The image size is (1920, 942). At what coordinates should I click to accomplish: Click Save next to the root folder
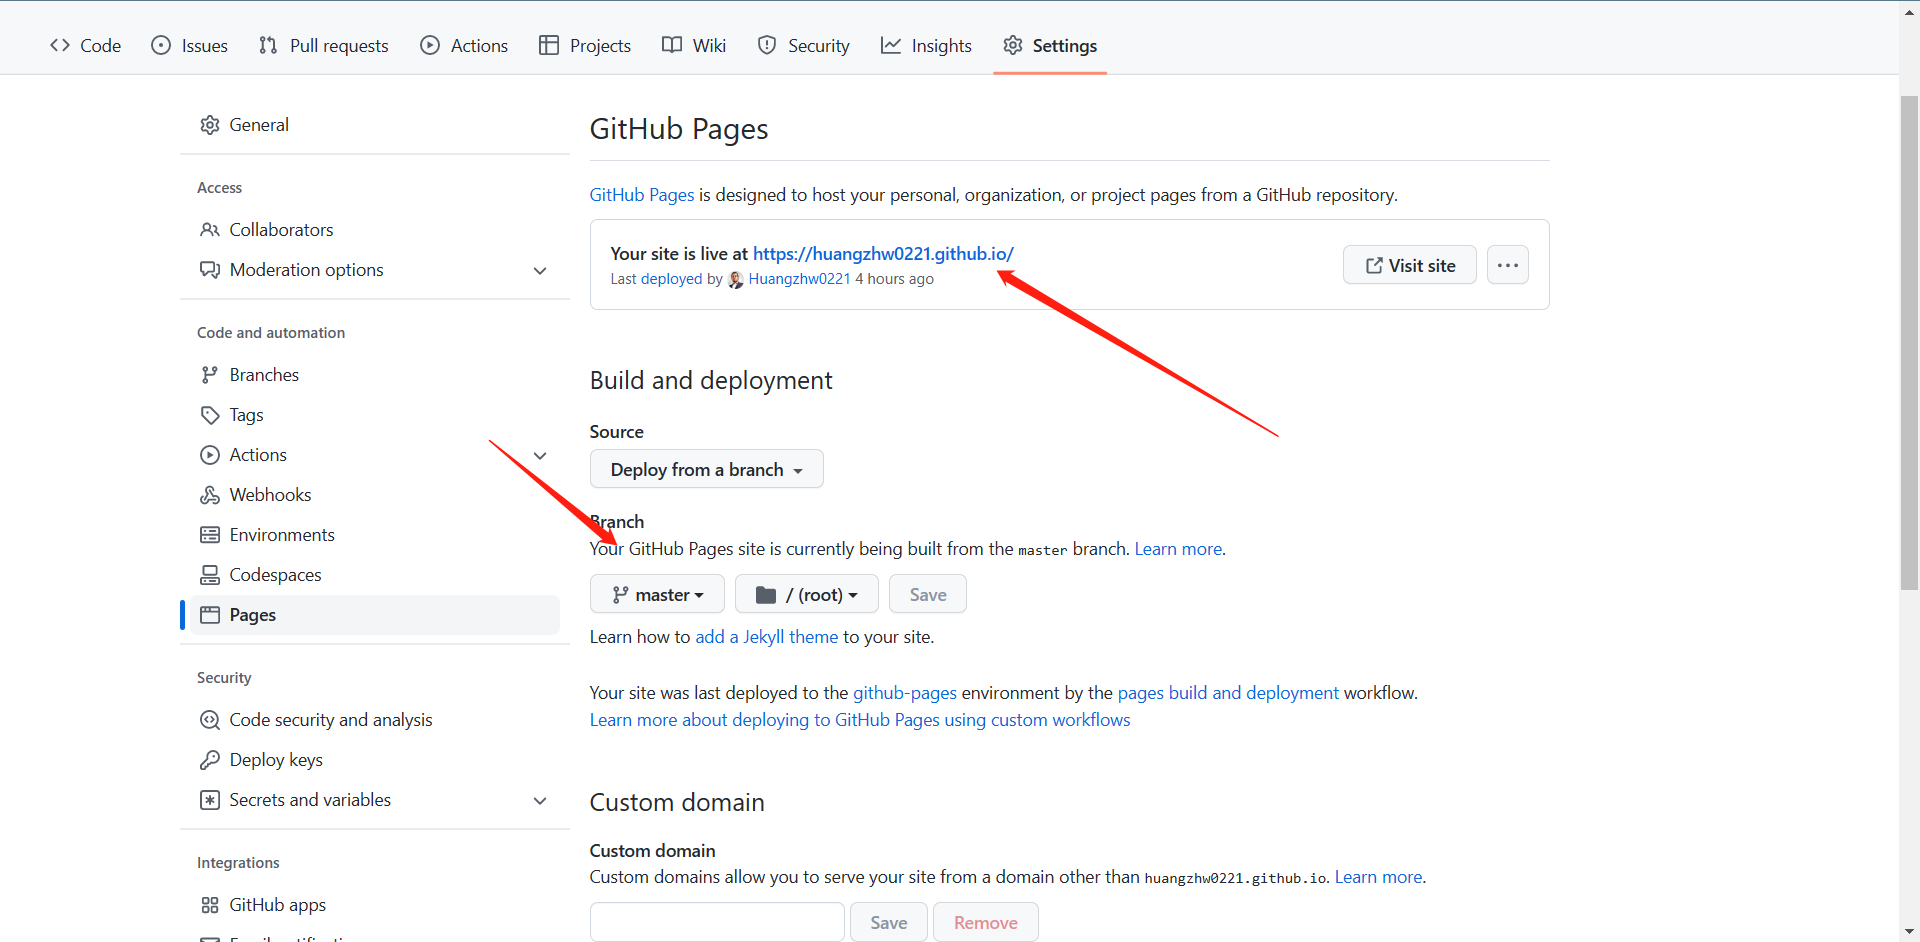(928, 594)
